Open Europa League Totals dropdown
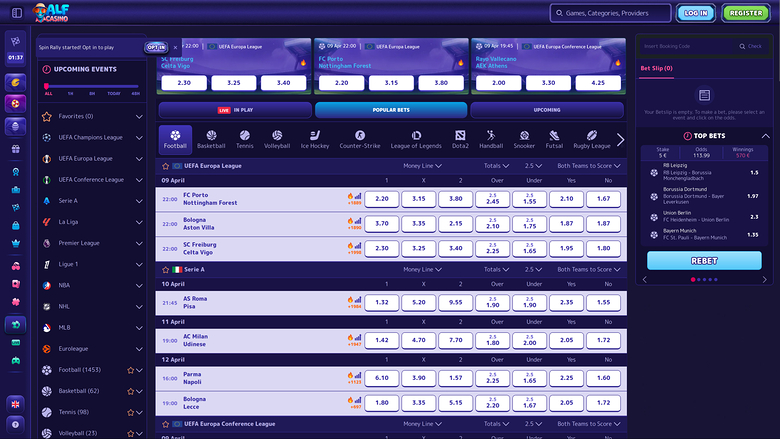Screen dimensions: 780x439 [496, 166]
